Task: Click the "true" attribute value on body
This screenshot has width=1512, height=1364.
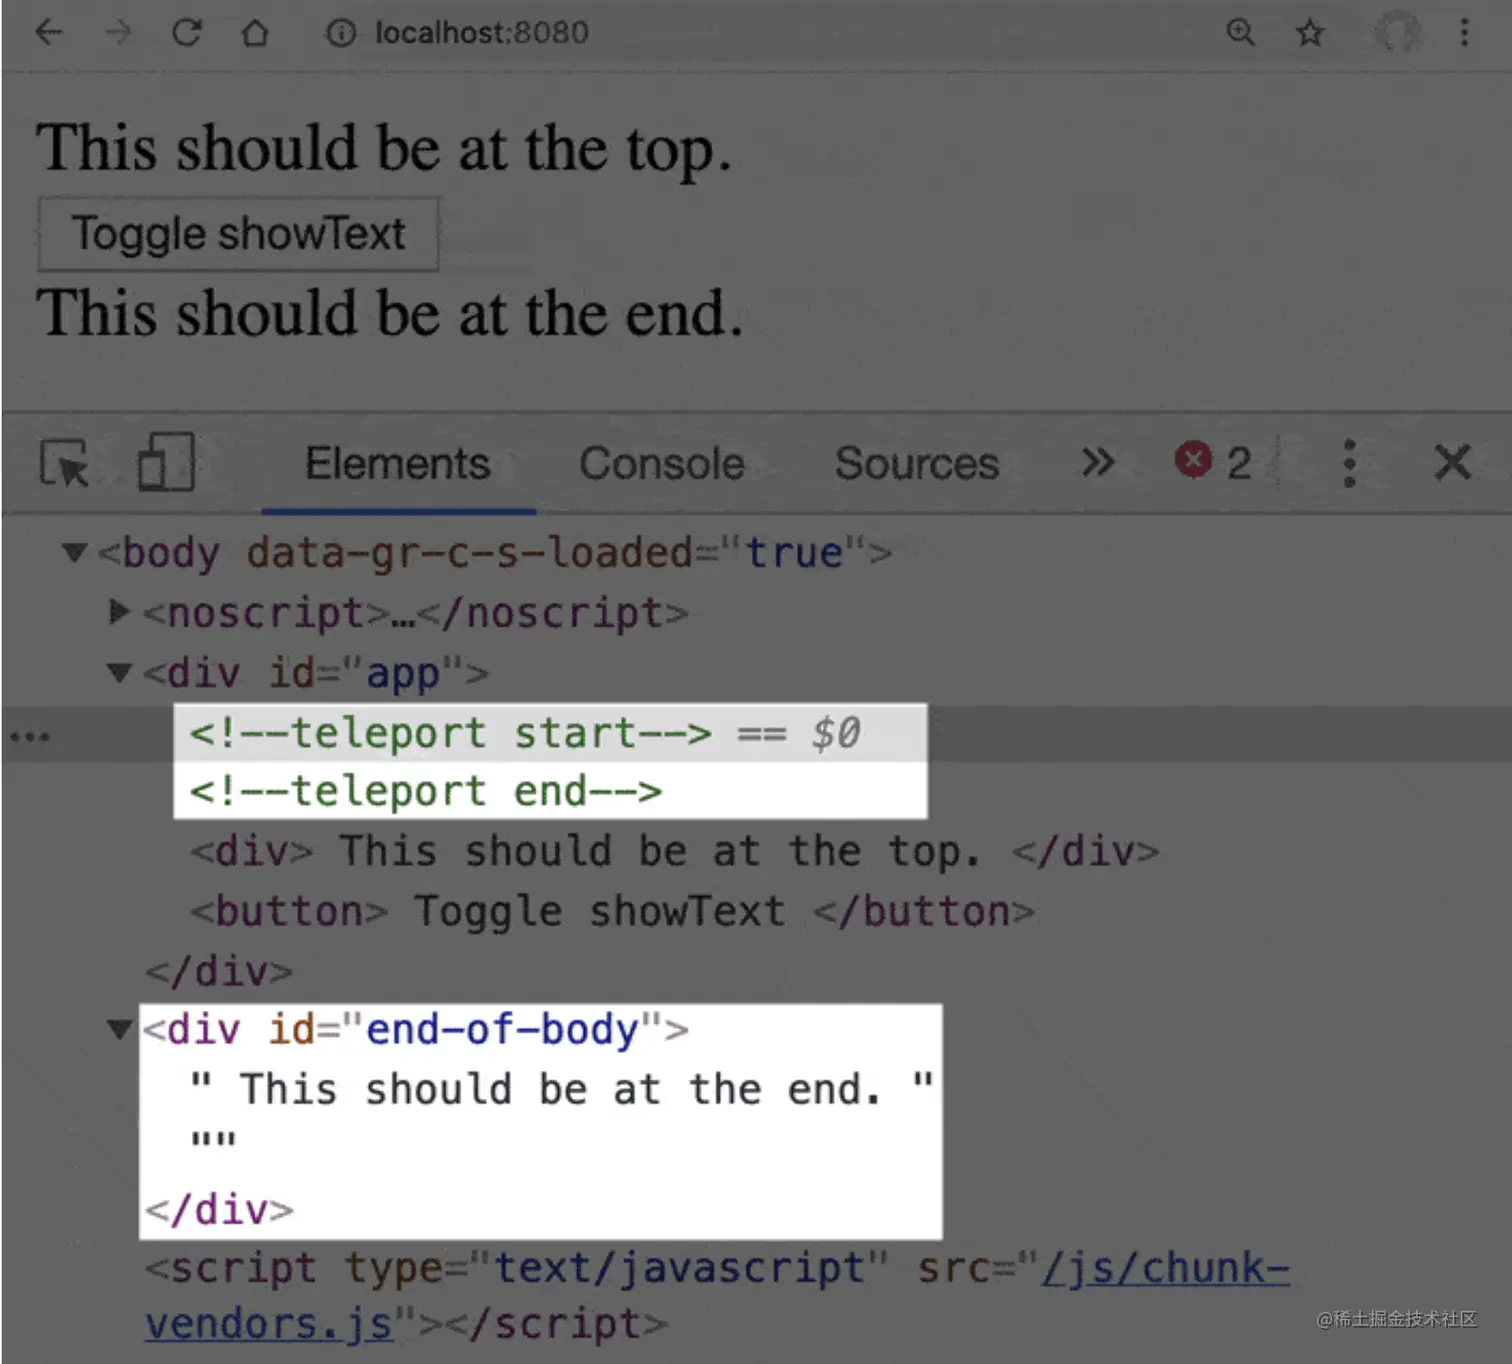Action: point(794,552)
